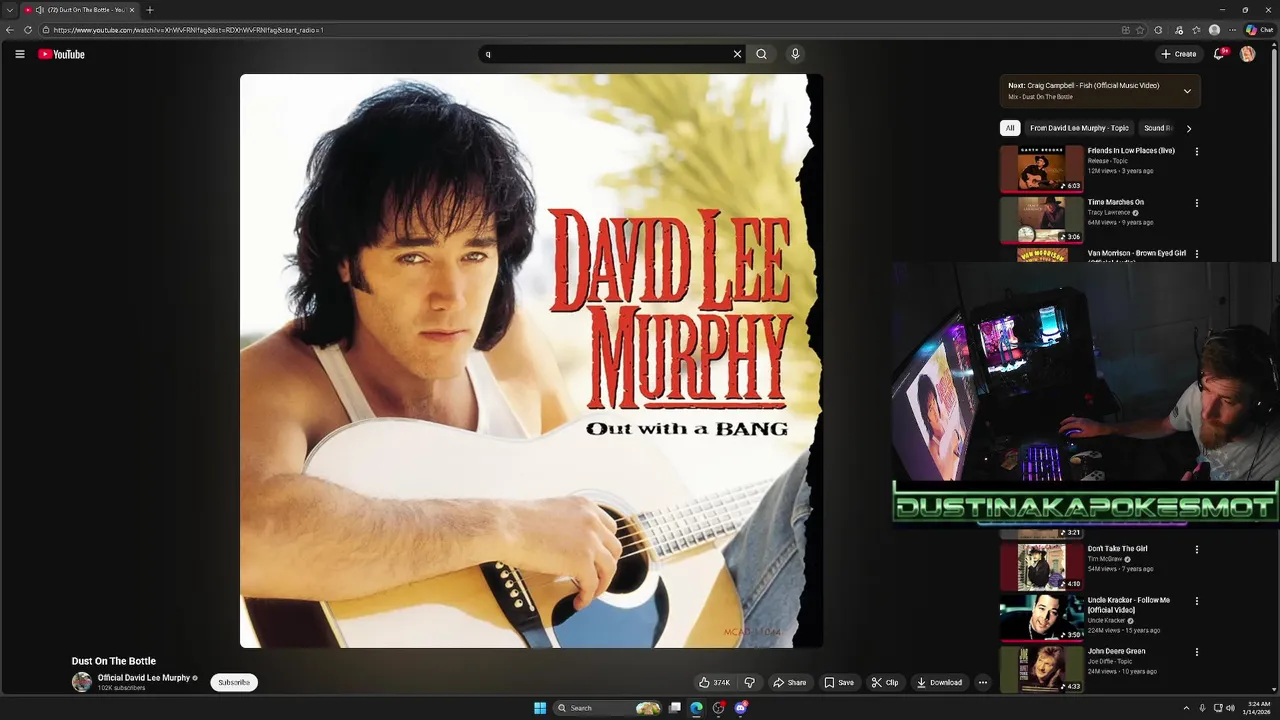Image resolution: width=1280 pixels, height=720 pixels.
Task: Open Edge browser extensions icon
Action: [x=1158, y=30]
